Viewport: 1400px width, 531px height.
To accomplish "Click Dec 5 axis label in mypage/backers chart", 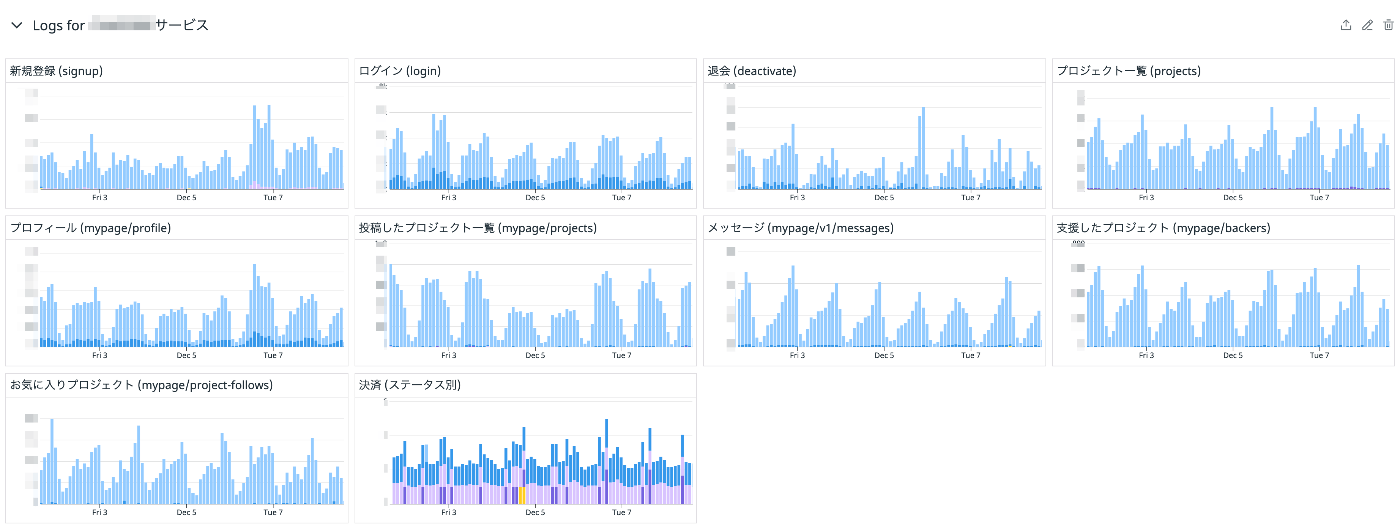I will 1232,355.
